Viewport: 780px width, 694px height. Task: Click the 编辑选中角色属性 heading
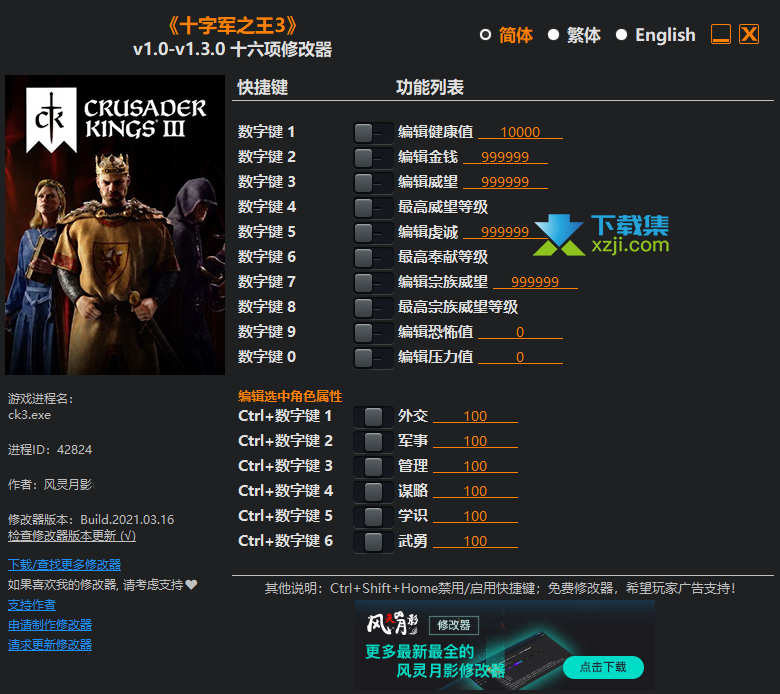tap(290, 396)
